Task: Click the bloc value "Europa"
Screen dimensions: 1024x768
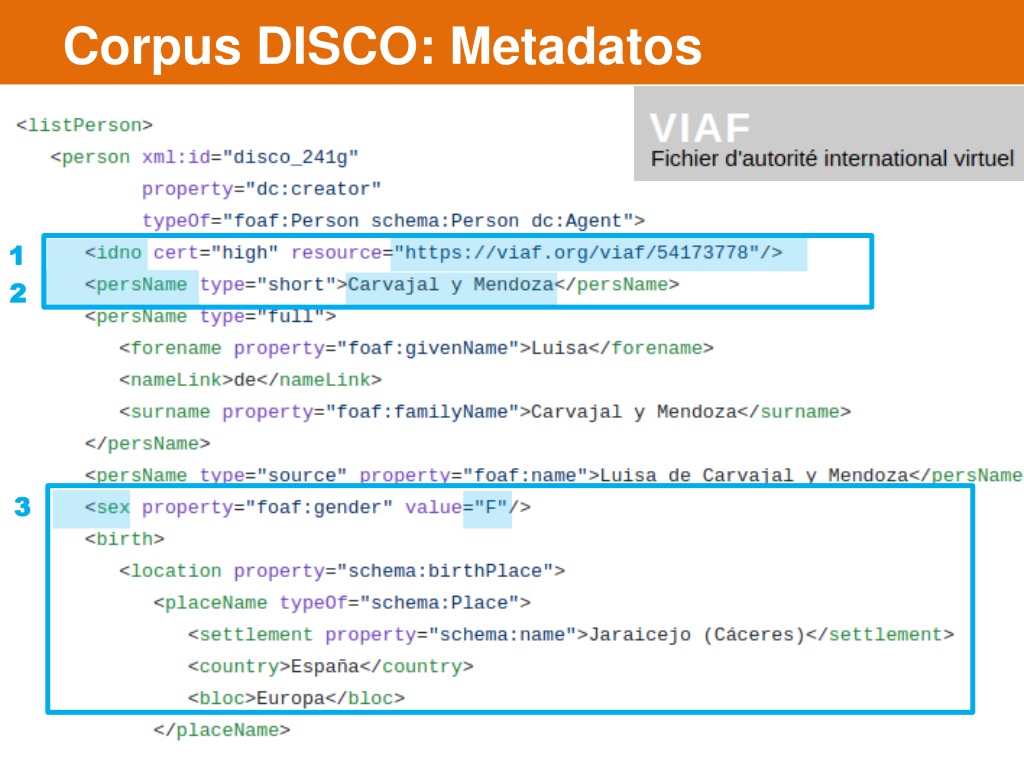Action: point(291,699)
